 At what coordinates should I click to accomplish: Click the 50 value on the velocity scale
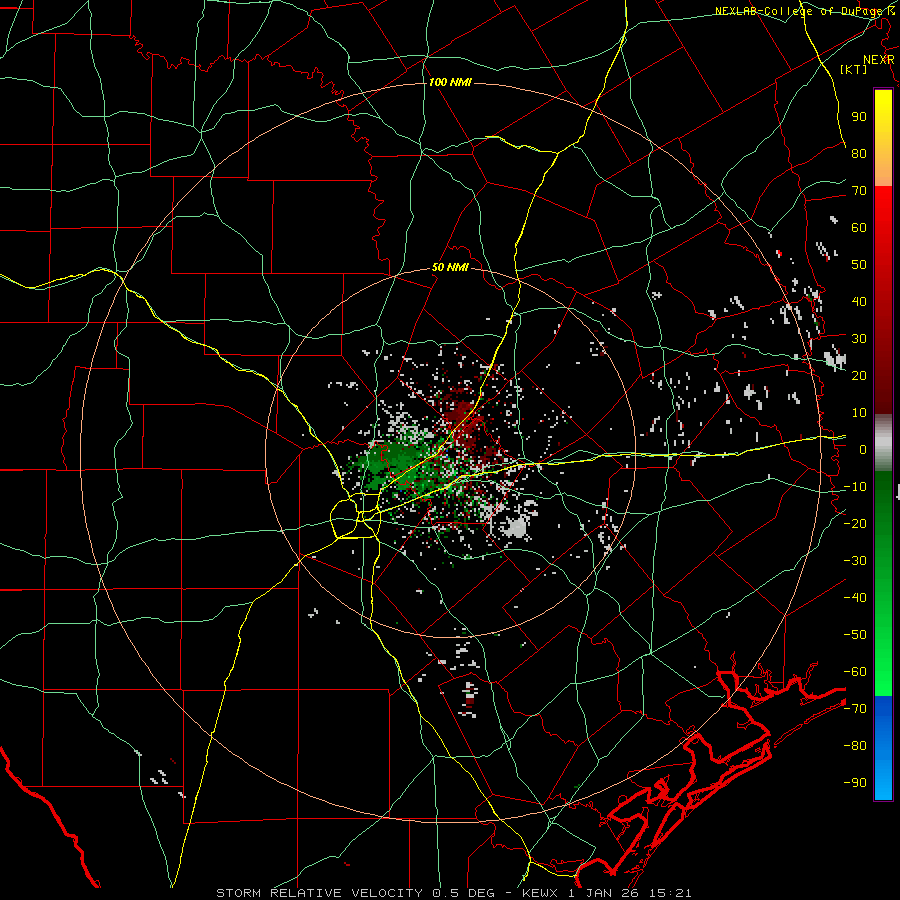pyautogui.click(x=859, y=265)
